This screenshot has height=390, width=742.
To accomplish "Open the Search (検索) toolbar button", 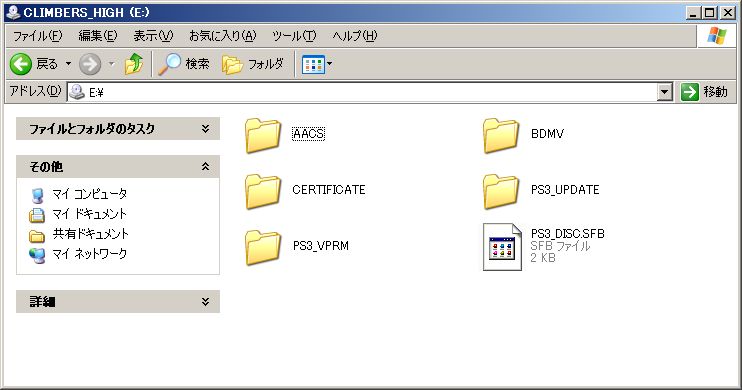I will [184, 64].
